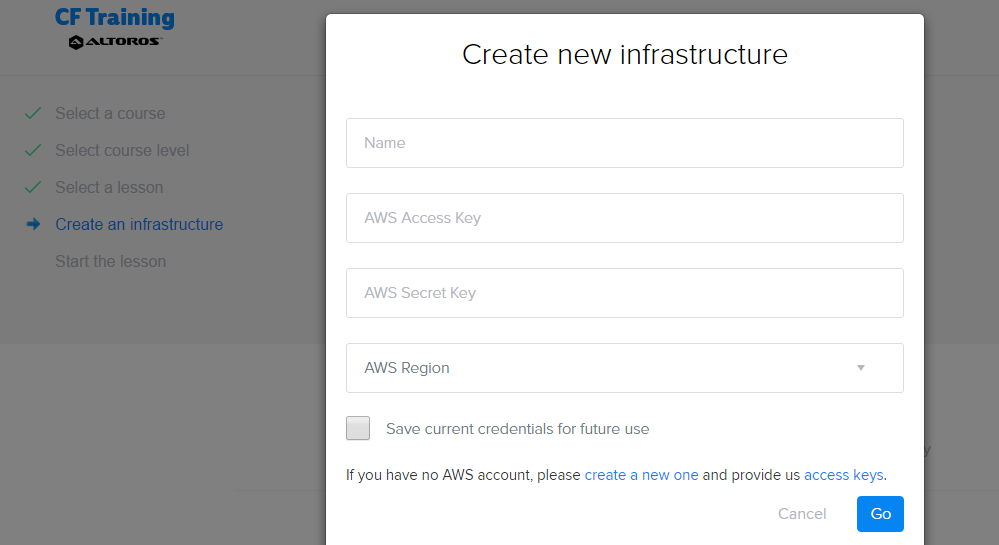
Task: Select the Create an infrastructure step
Action: pos(139,224)
